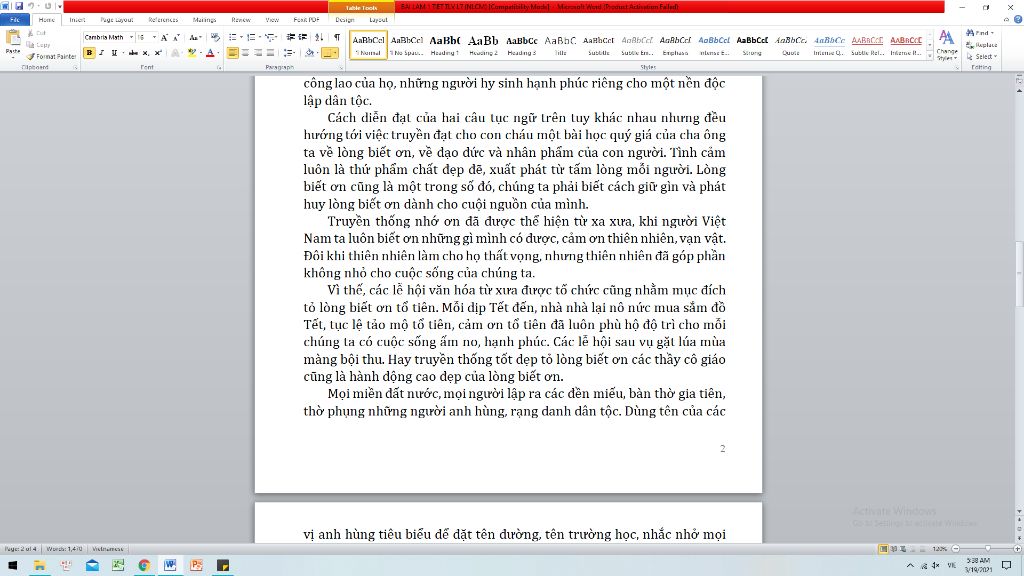Switch to the References tab
The image size is (1024, 576).
[163, 20]
